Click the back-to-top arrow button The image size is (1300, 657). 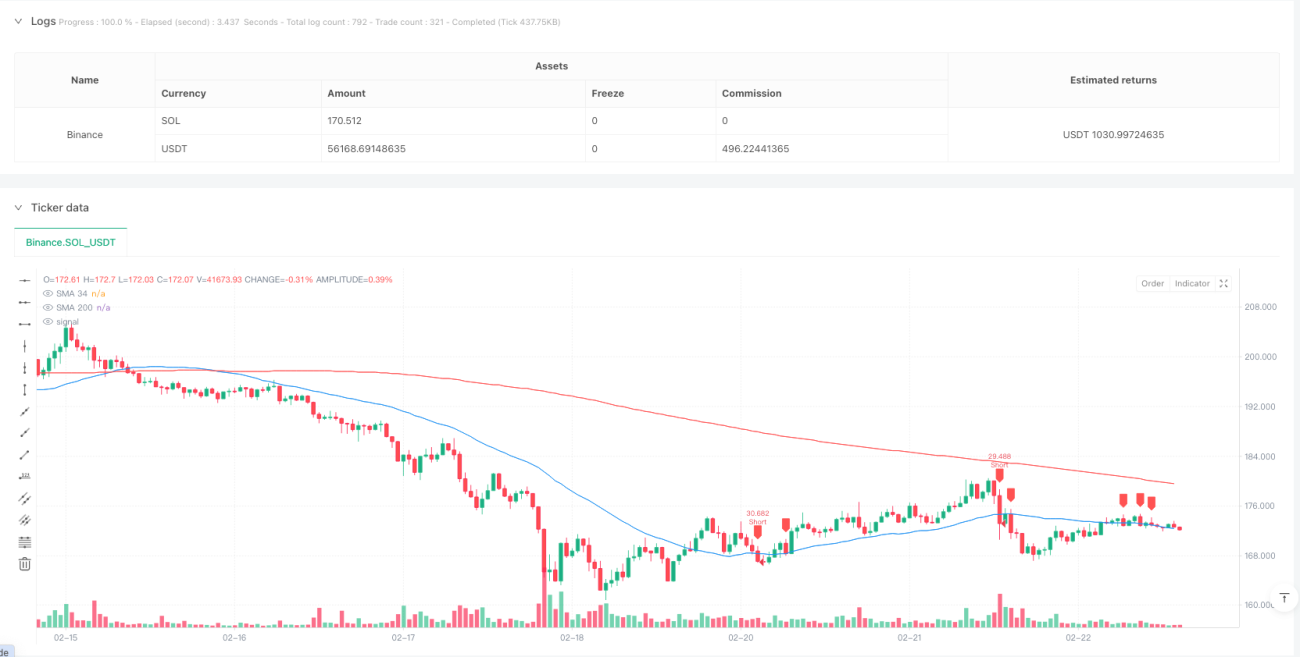coord(1283,599)
